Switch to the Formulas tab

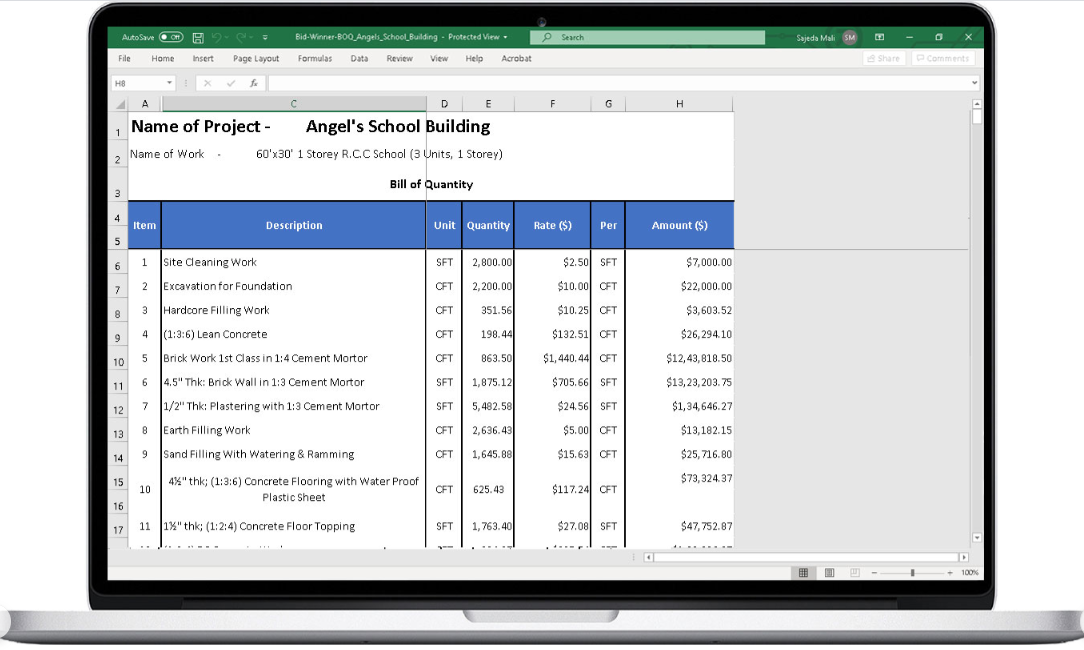click(315, 59)
